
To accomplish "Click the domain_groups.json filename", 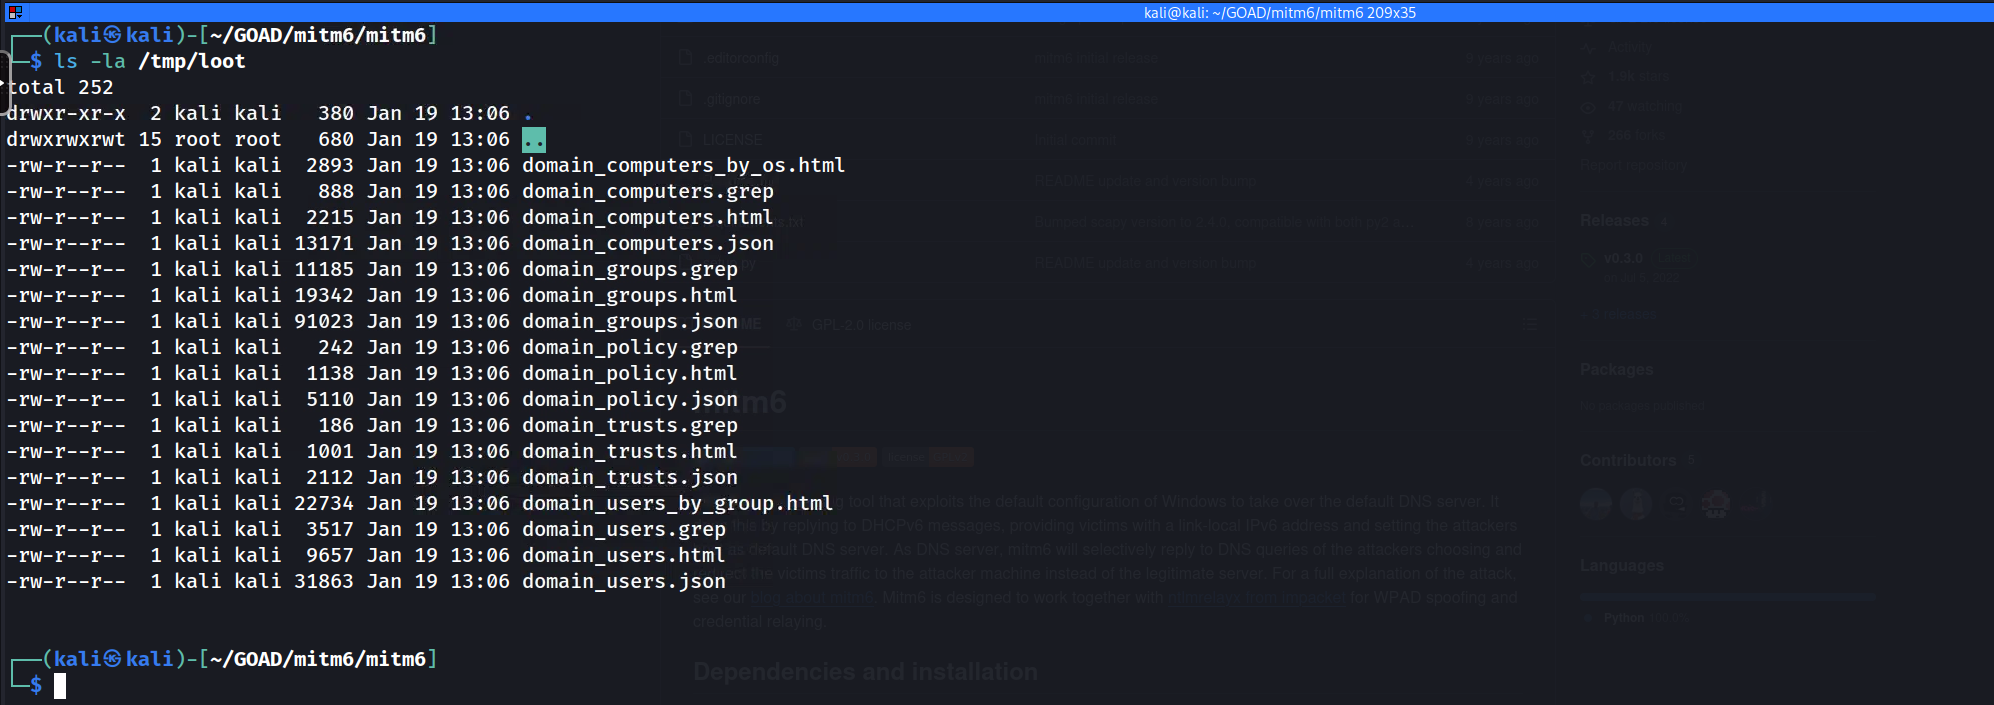I will click(629, 321).
